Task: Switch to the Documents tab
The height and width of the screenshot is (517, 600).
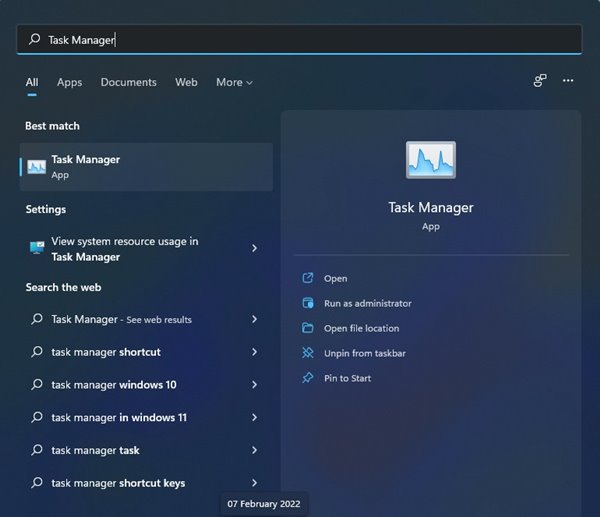Action: pos(129,82)
